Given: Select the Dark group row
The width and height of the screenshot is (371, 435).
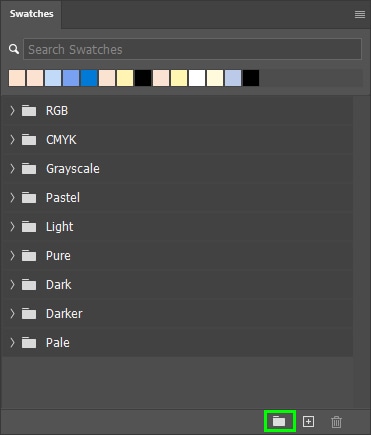Looking at the screenshot, I should tap(178, 285).
